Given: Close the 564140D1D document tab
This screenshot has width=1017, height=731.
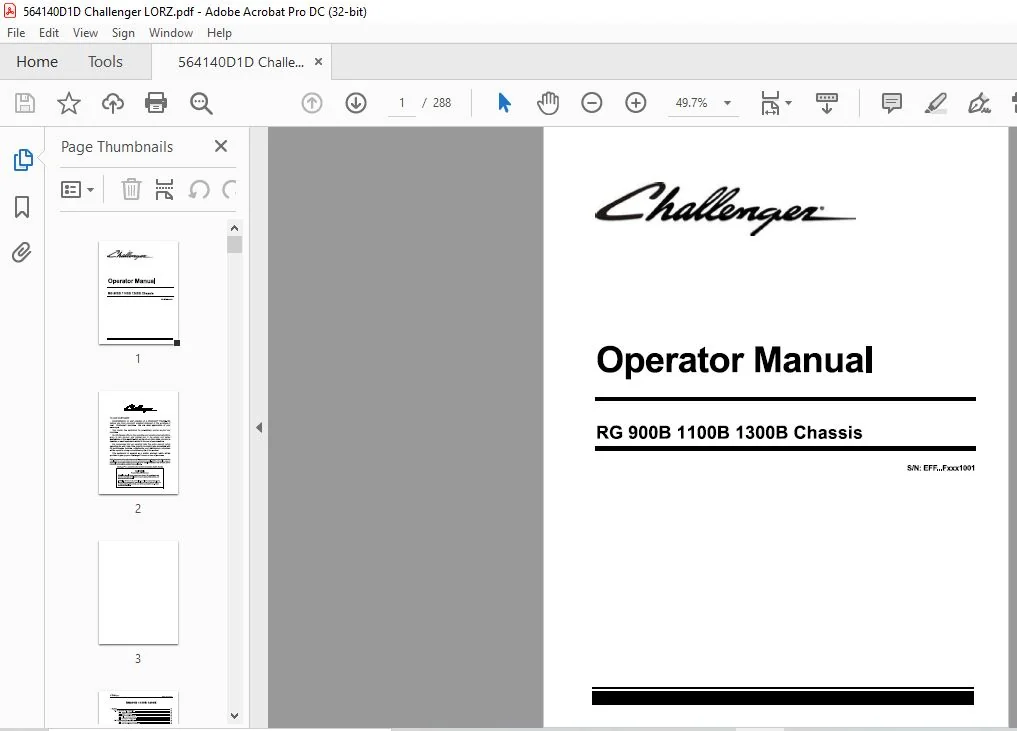Looking at the screenshot, I should click(x=318, y=62).
